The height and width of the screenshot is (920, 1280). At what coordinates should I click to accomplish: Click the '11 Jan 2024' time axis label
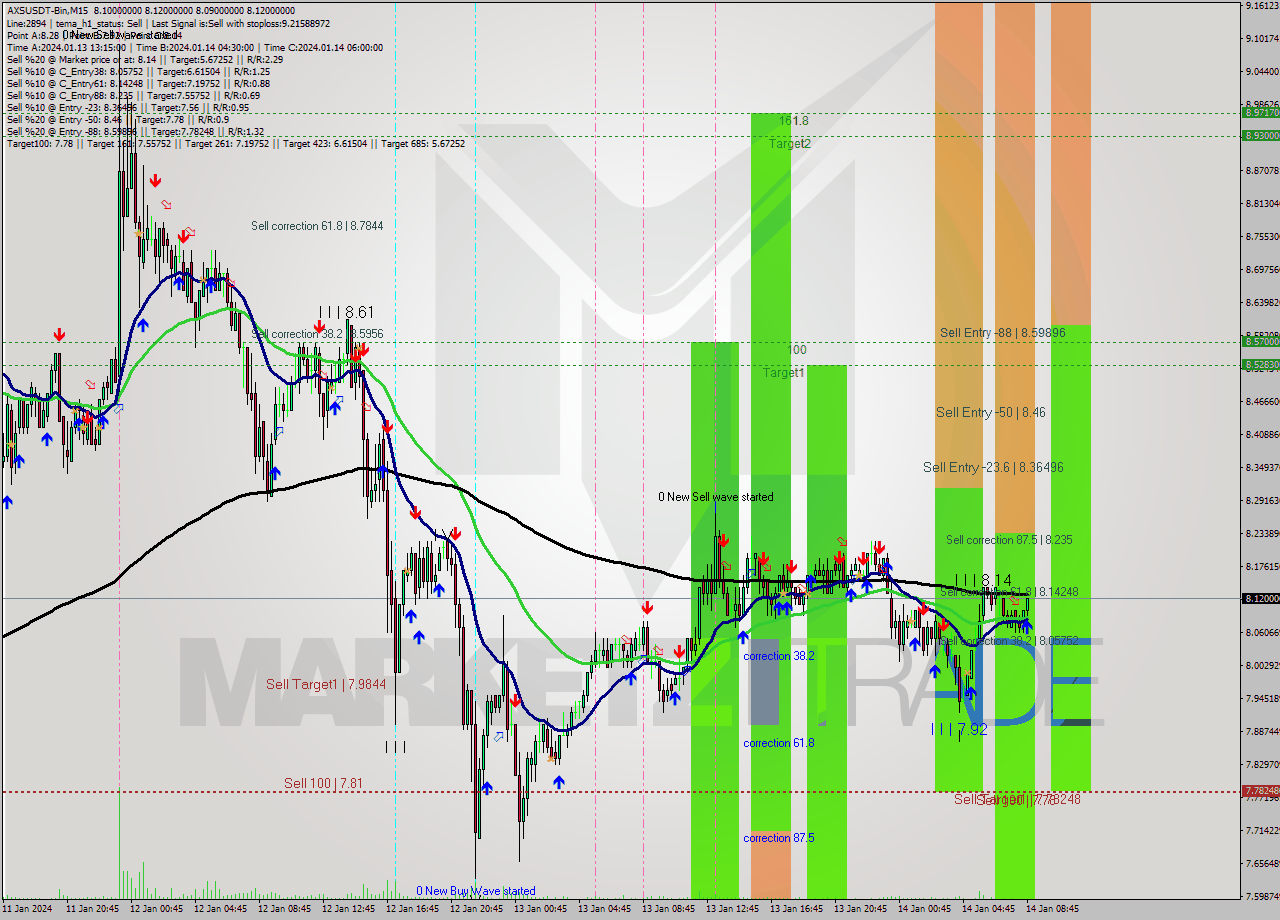(x=28, y=909)
